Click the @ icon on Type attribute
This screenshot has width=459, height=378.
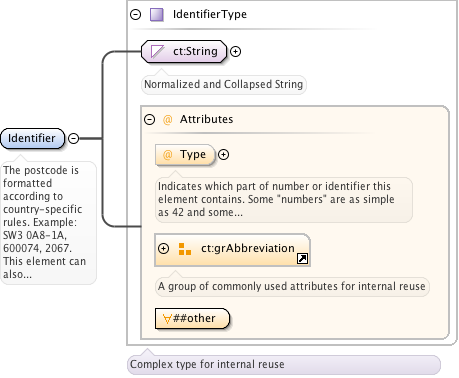(167, 155)
